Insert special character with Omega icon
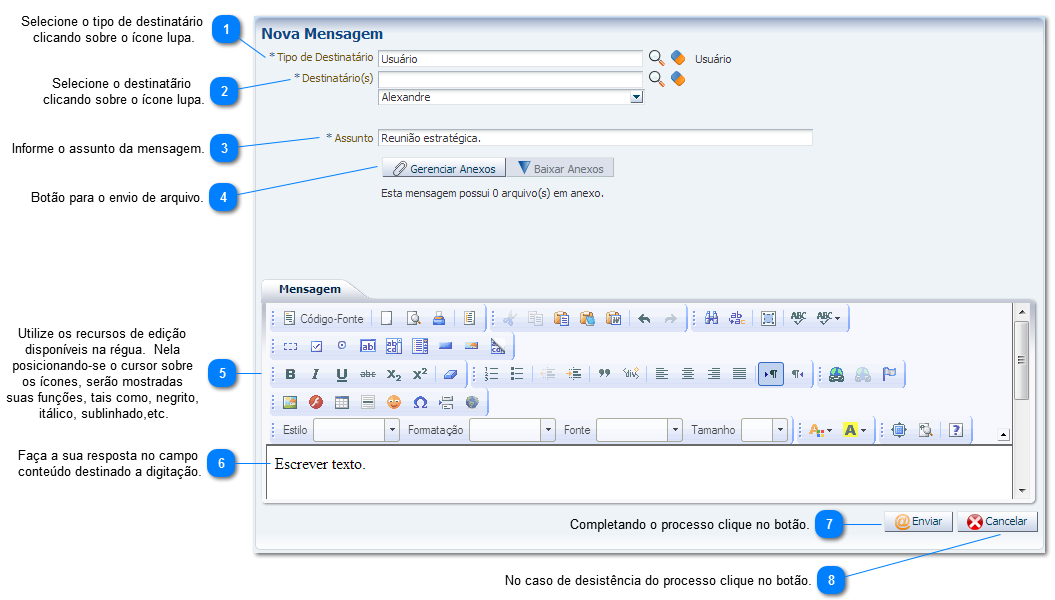The height and width of the screenshot is (600, 1055). pyautogui.click(x=420, y=403)
